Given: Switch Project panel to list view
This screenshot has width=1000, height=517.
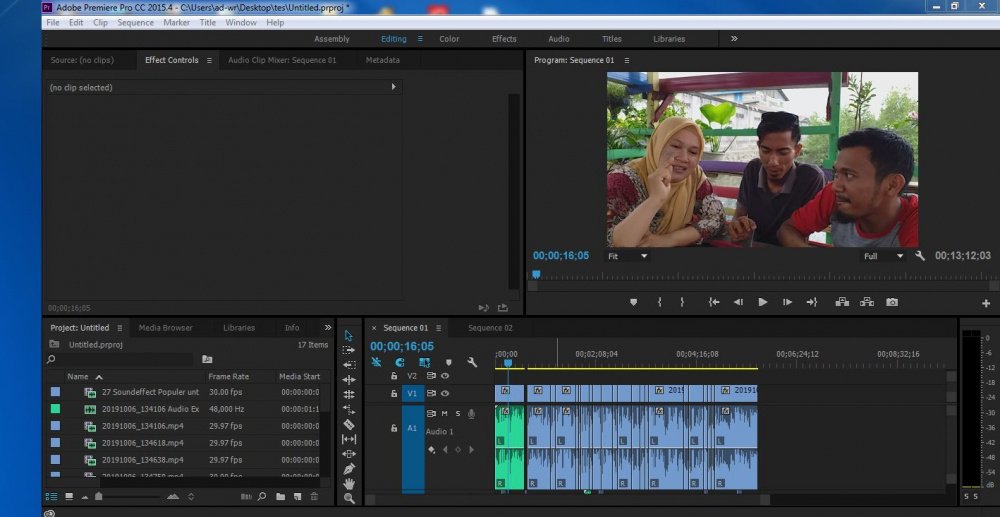Looking at the screenshot, I should tap(52, 497).
